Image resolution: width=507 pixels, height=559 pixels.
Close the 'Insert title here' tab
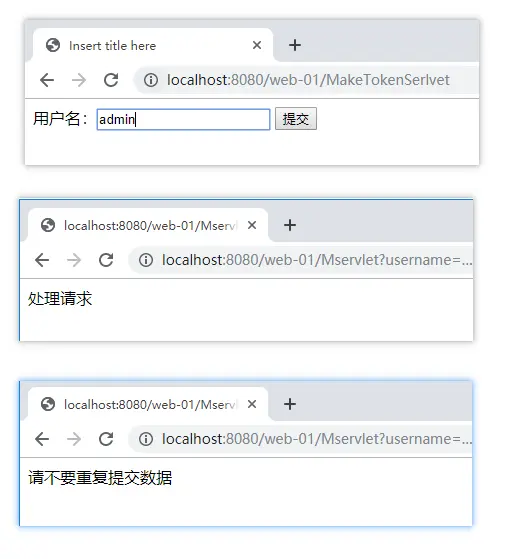tap(257, 45)
